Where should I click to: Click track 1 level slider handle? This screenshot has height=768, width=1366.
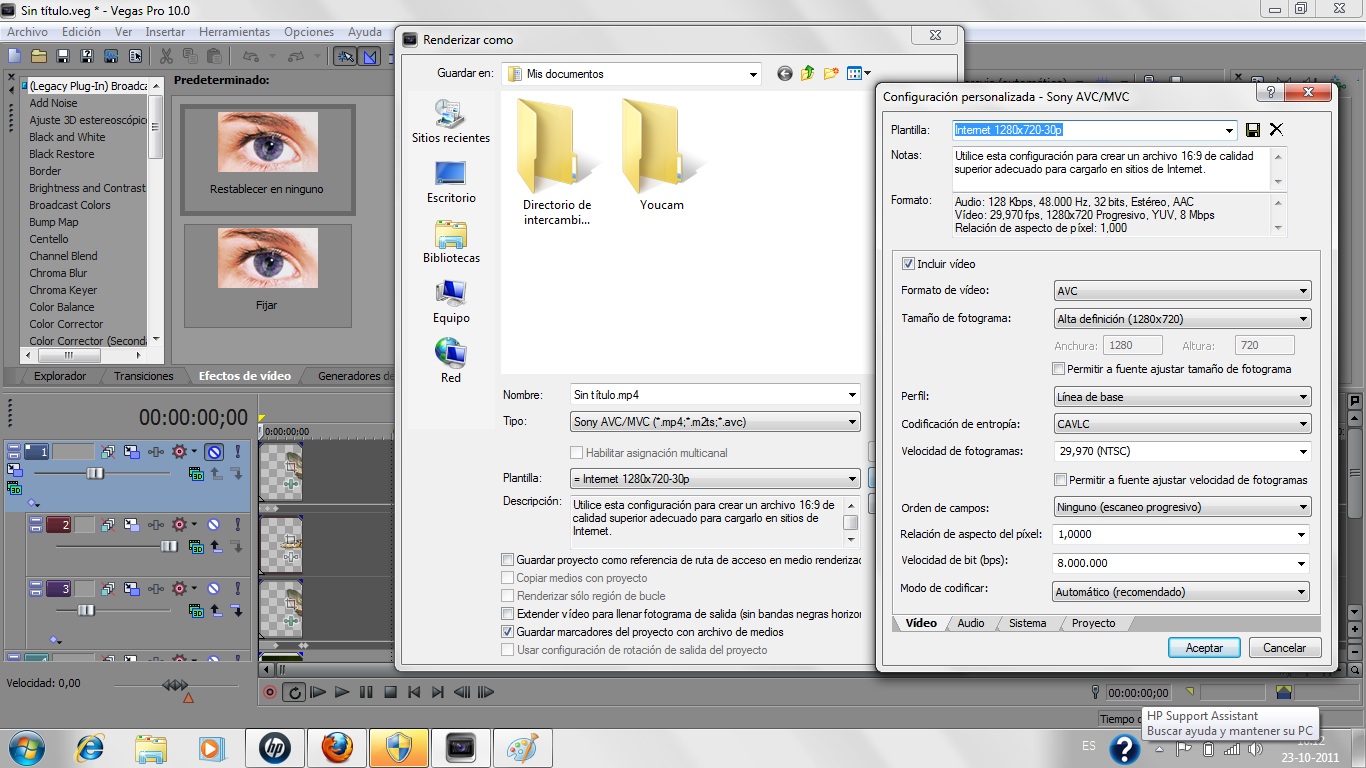(x=94, y=473)
